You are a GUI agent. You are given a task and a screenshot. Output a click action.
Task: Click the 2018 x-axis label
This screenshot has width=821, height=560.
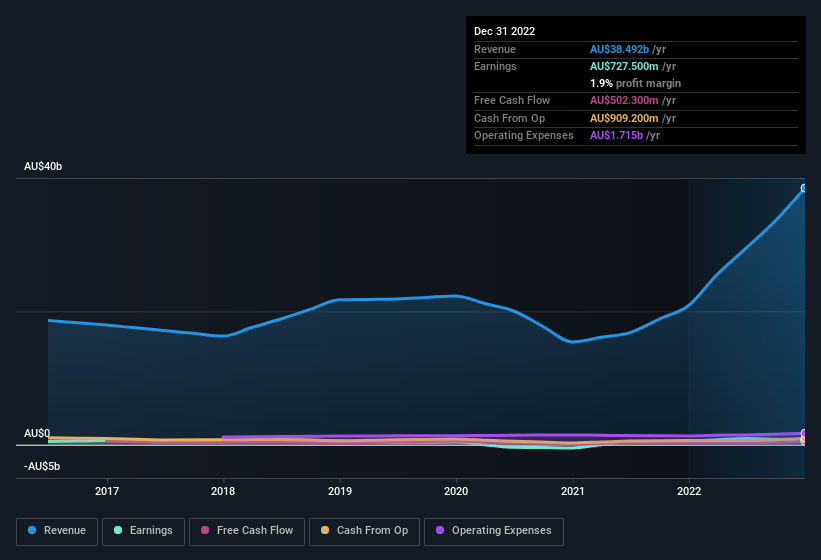coord(223,491)
